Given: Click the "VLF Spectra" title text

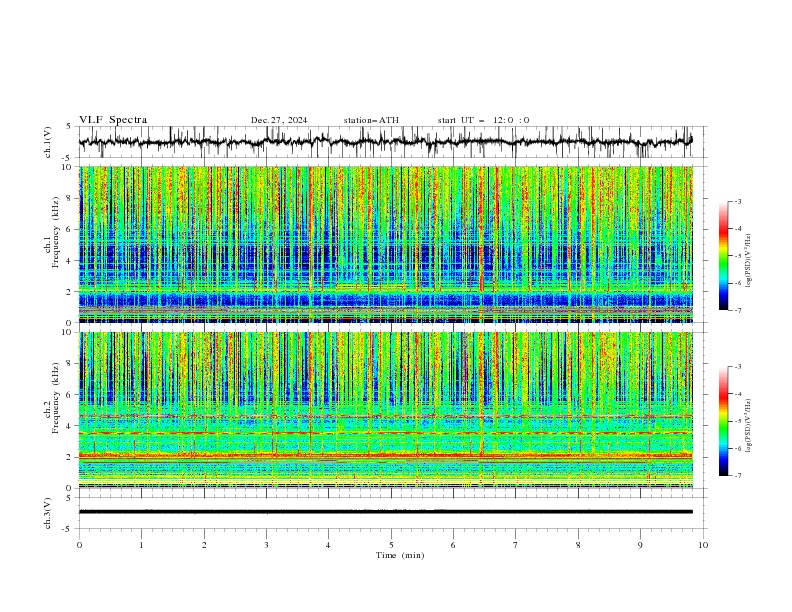Looking at the screenshot, I should tap(113, 120).
